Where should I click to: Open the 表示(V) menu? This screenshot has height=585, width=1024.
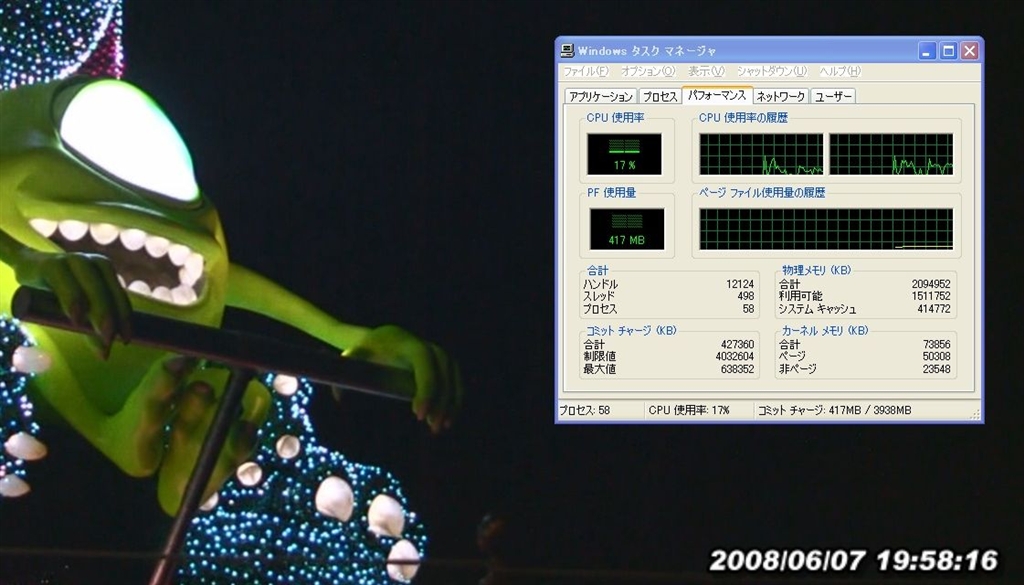pos(706,71)
